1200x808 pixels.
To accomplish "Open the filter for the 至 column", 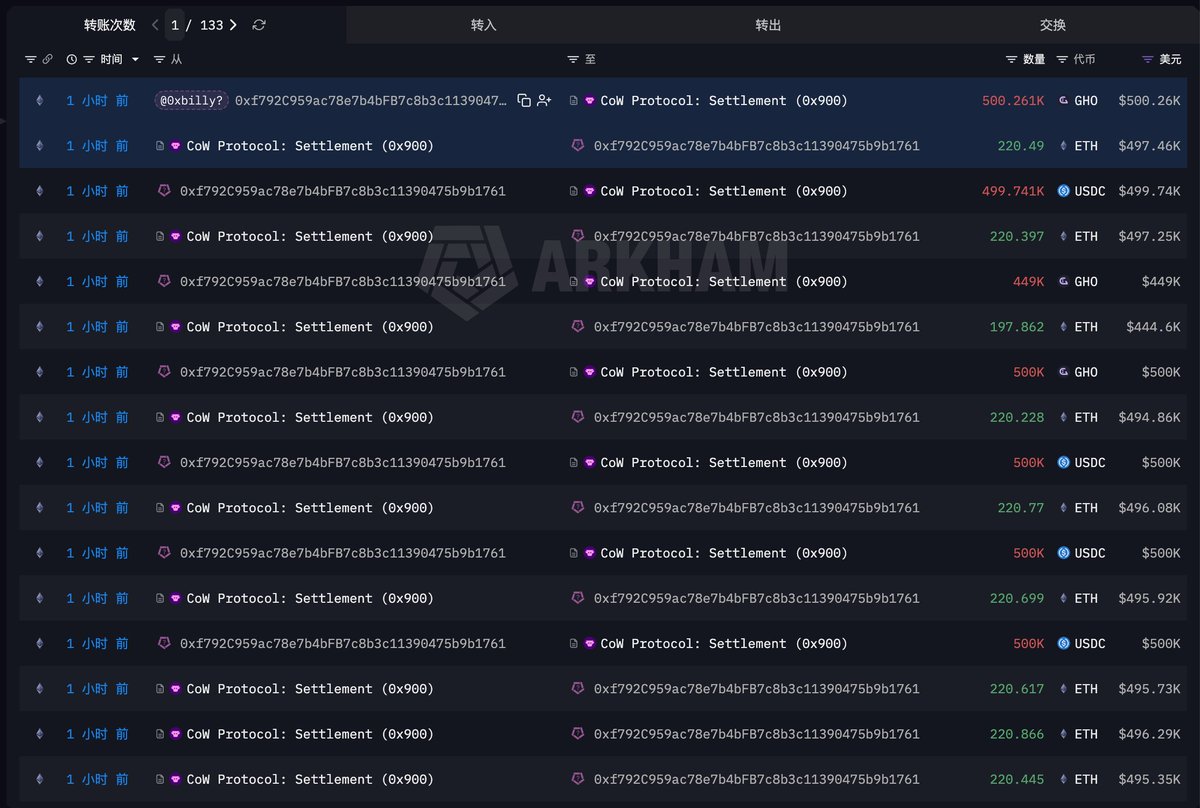I will (x=573, y=60).
